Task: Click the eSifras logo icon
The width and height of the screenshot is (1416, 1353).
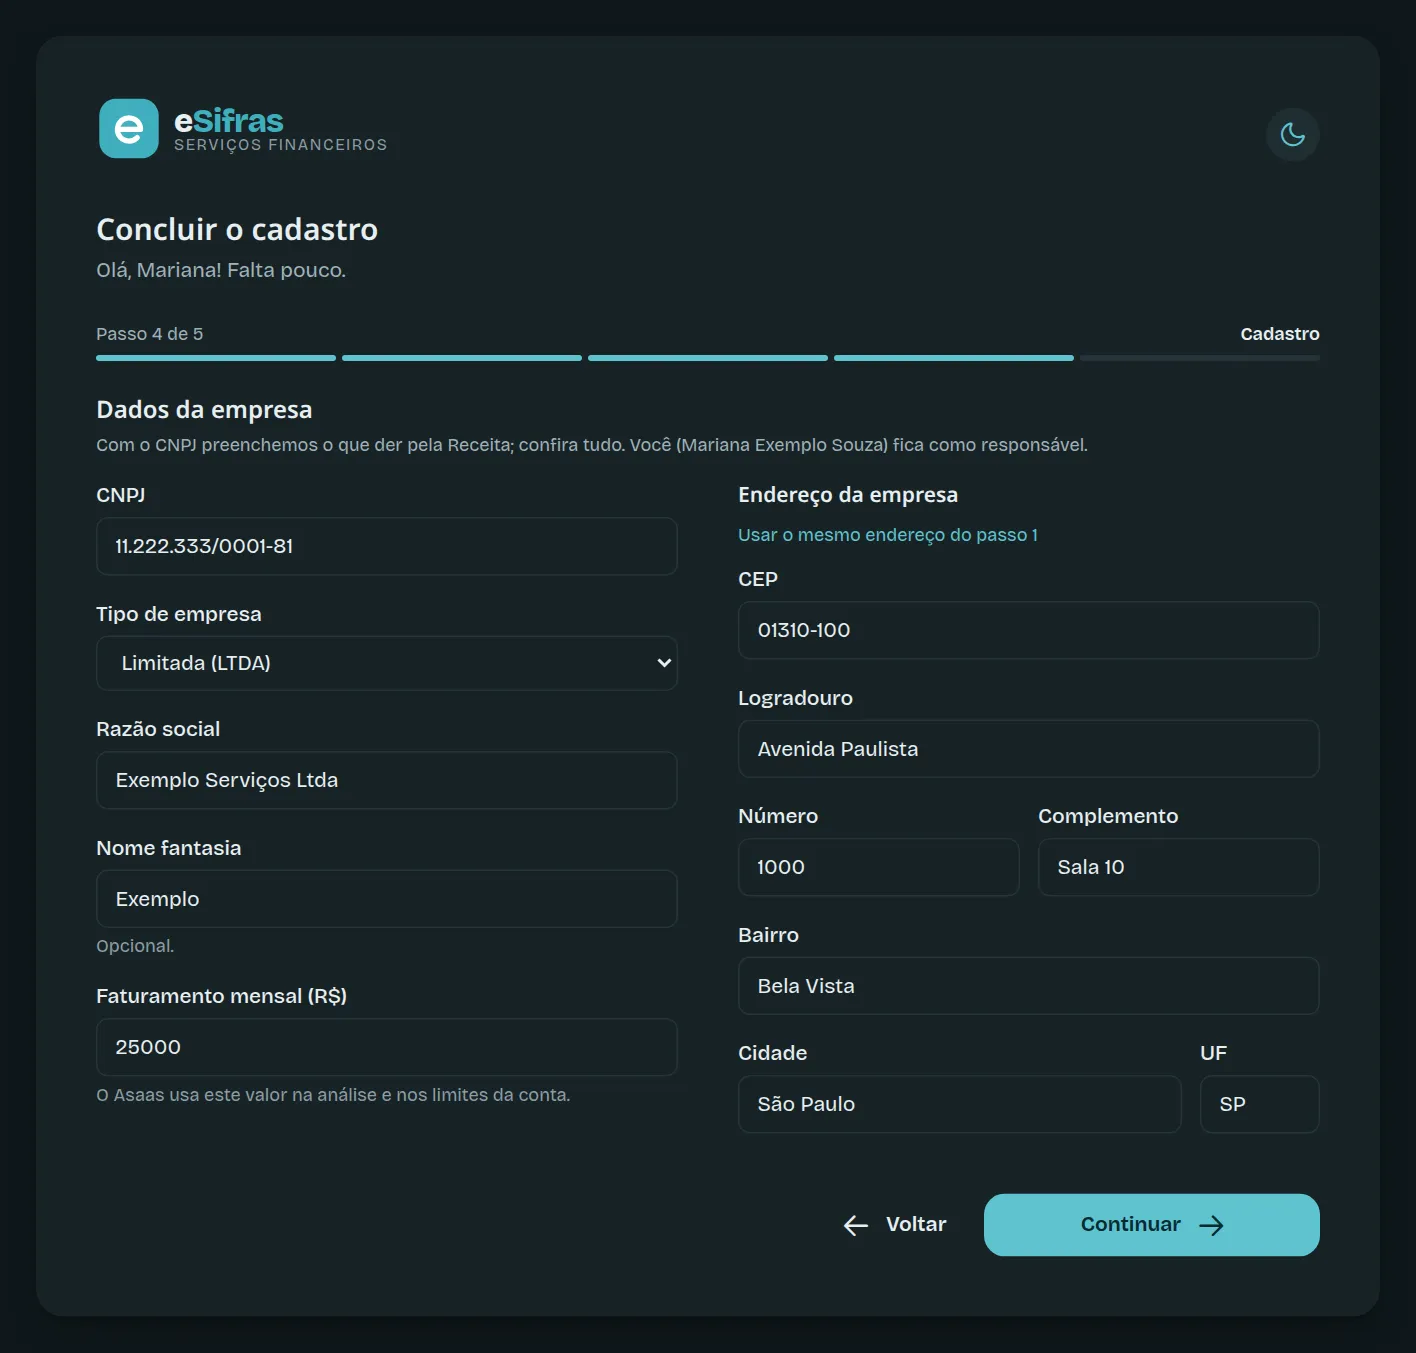Action: (128, 128)
